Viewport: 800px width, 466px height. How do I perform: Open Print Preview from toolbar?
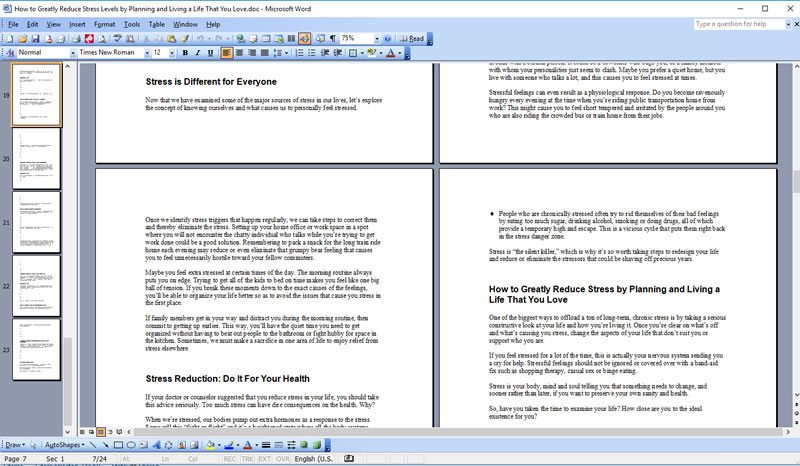click(102, 39)
